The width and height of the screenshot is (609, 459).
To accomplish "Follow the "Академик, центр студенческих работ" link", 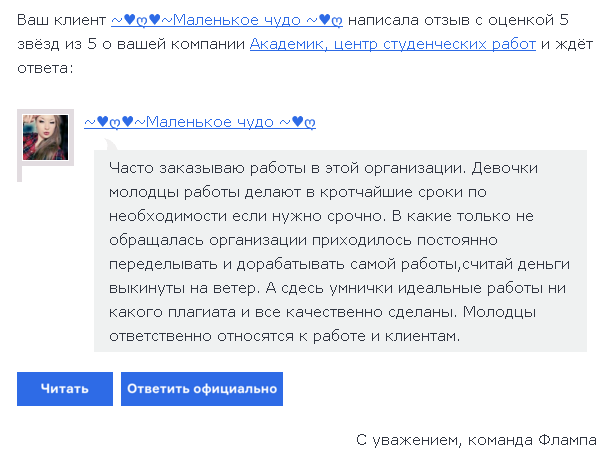I will tap(393, 44).
